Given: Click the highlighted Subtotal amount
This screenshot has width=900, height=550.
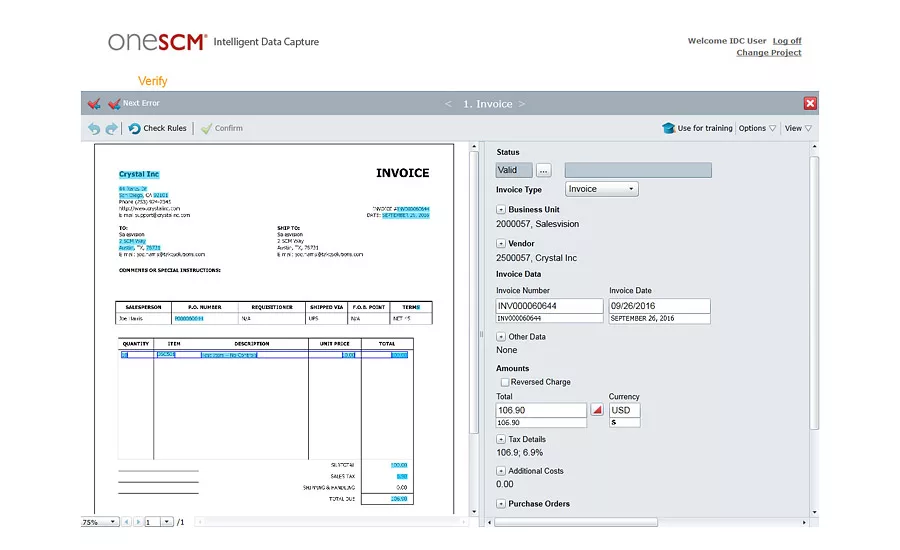Looking at the screenshot, I should coord(399,465).
